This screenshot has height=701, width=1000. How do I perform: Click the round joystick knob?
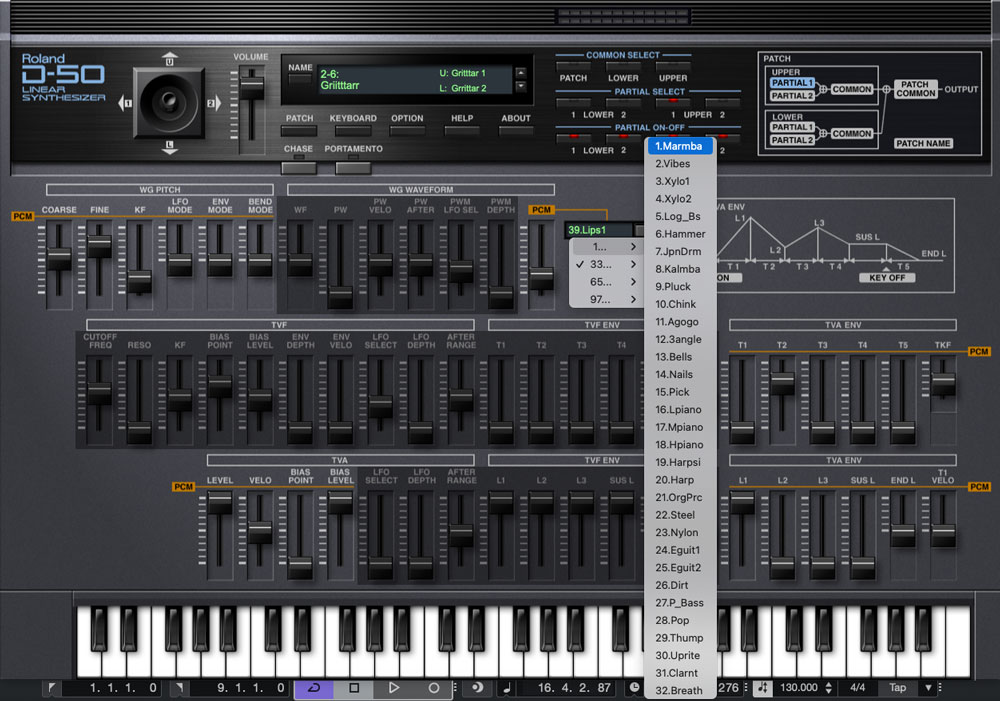pyautogui.click(x=169, y=102)
